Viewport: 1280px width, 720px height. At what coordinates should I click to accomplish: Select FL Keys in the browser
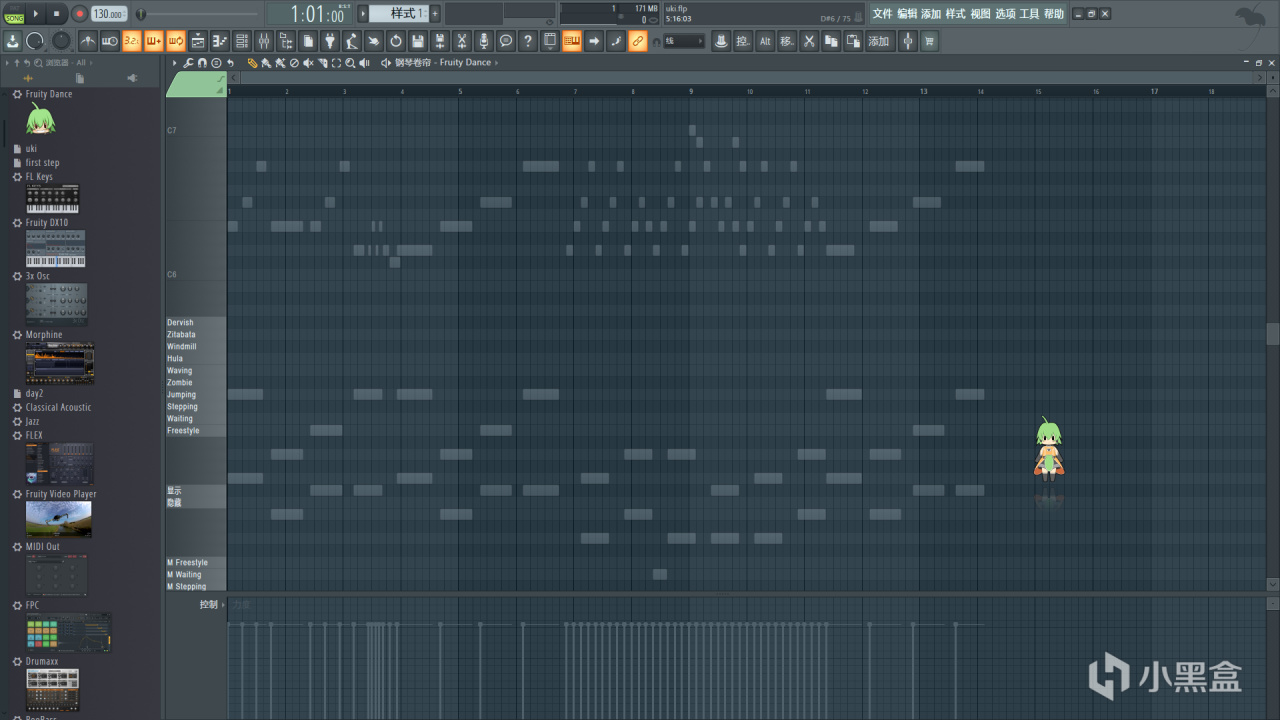click(x=39, y=177)
